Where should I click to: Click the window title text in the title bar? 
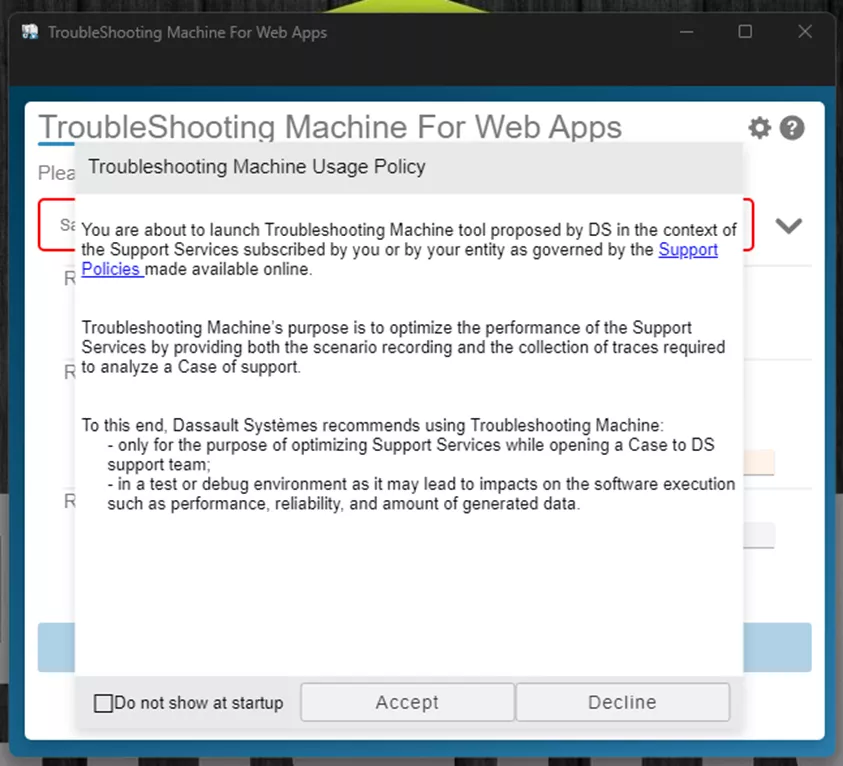188,32
